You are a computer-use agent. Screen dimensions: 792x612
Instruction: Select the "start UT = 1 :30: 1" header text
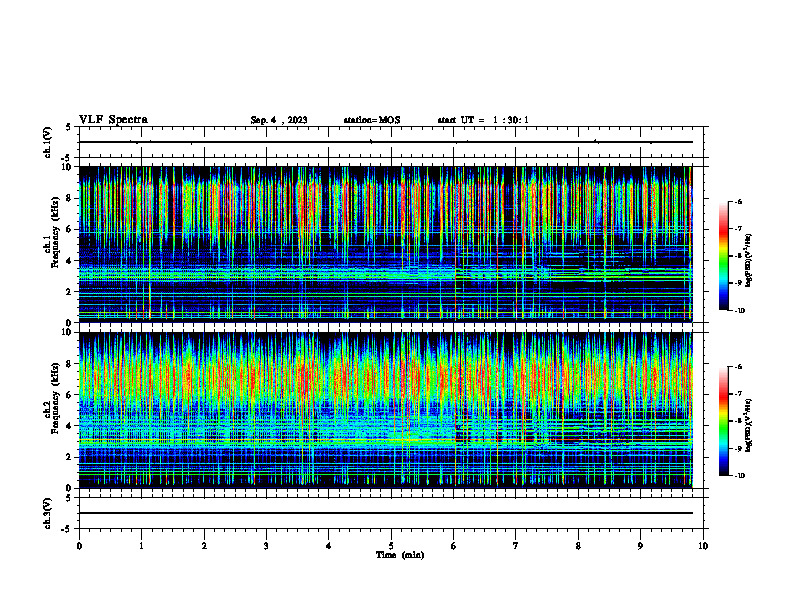click(x=483, y=120)
